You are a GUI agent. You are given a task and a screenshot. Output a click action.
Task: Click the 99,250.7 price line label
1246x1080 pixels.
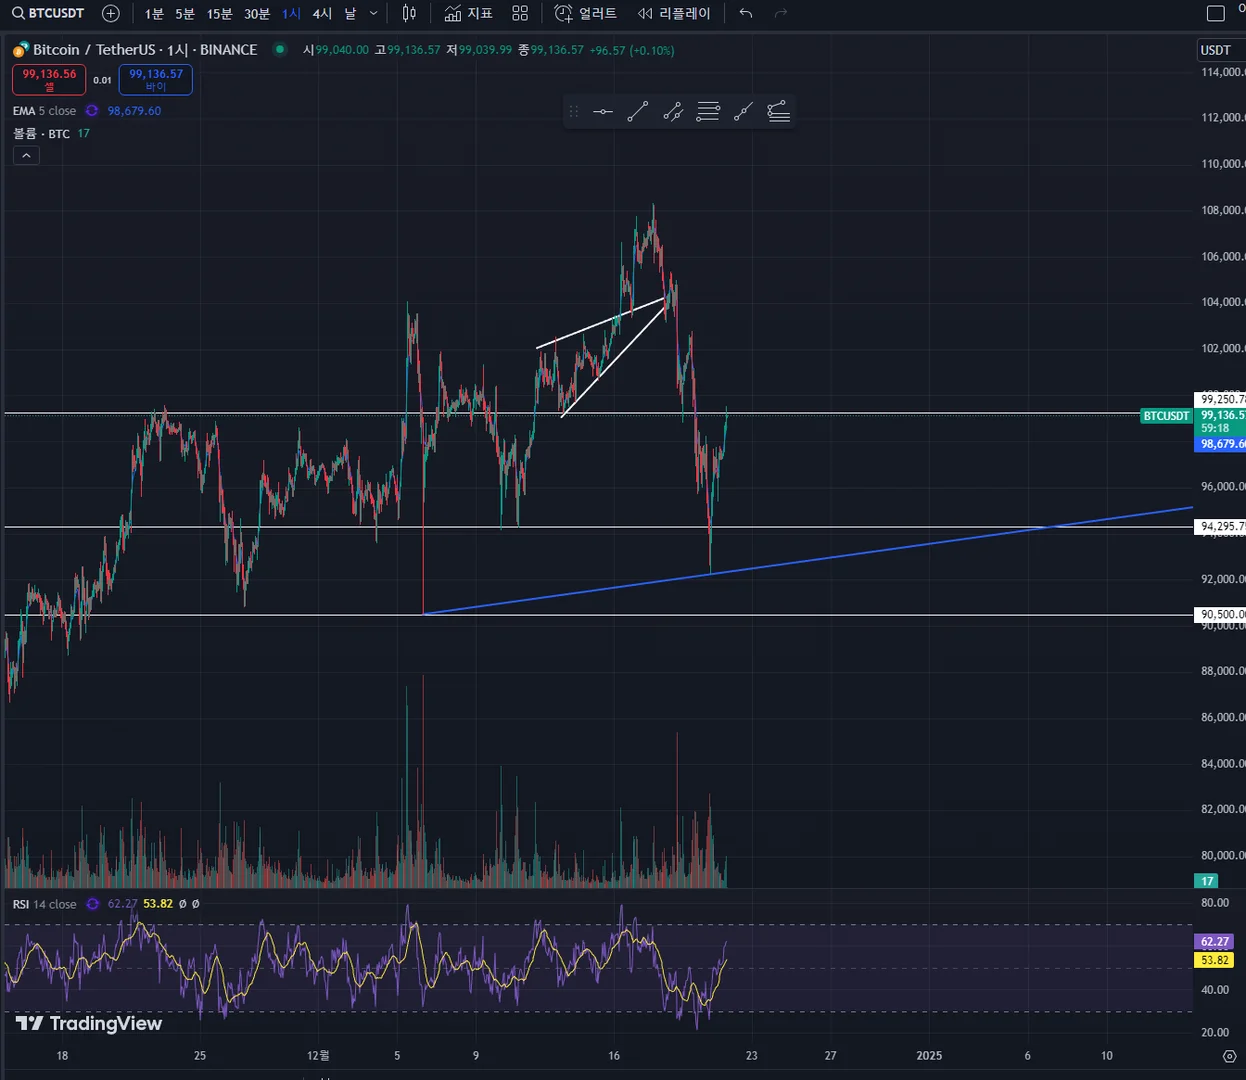point(1221,399)
